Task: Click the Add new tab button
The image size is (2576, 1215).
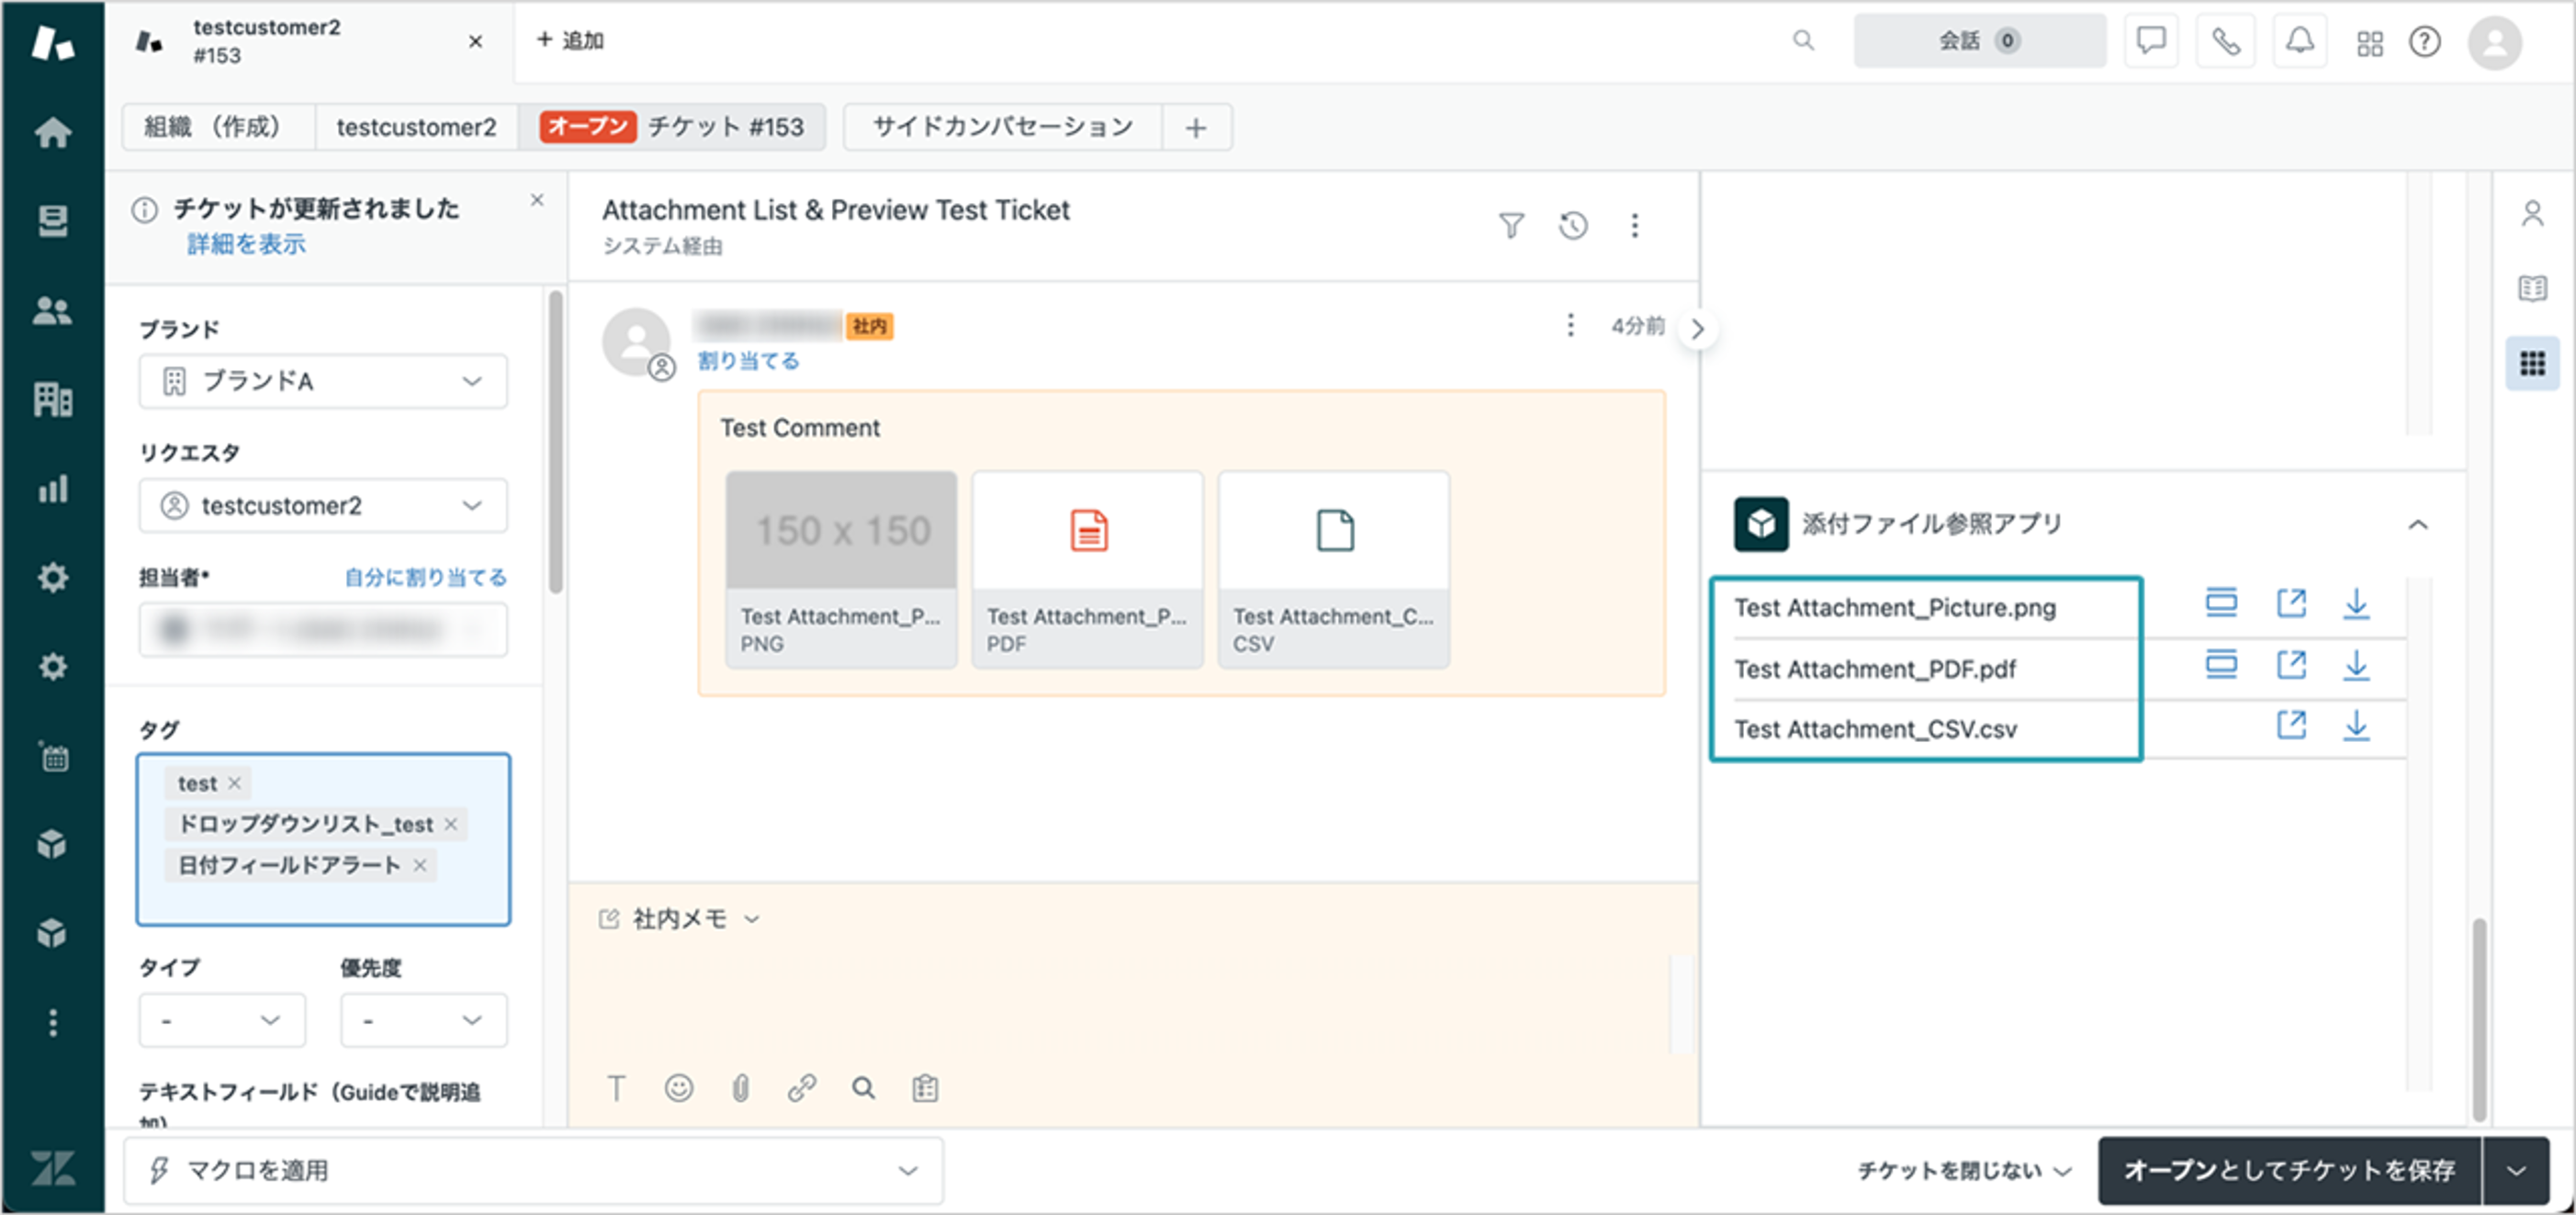Action: pos(570,40)
